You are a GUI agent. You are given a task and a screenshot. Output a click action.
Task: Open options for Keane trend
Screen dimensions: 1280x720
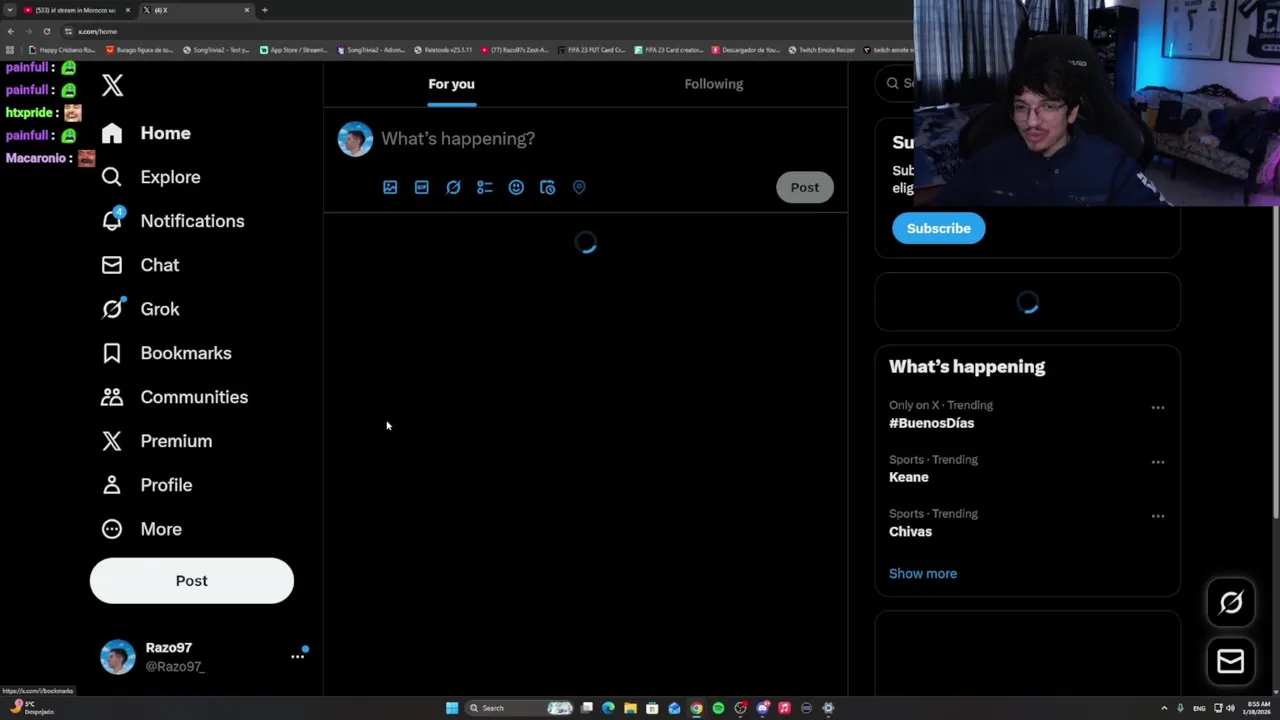[1158, 462]
